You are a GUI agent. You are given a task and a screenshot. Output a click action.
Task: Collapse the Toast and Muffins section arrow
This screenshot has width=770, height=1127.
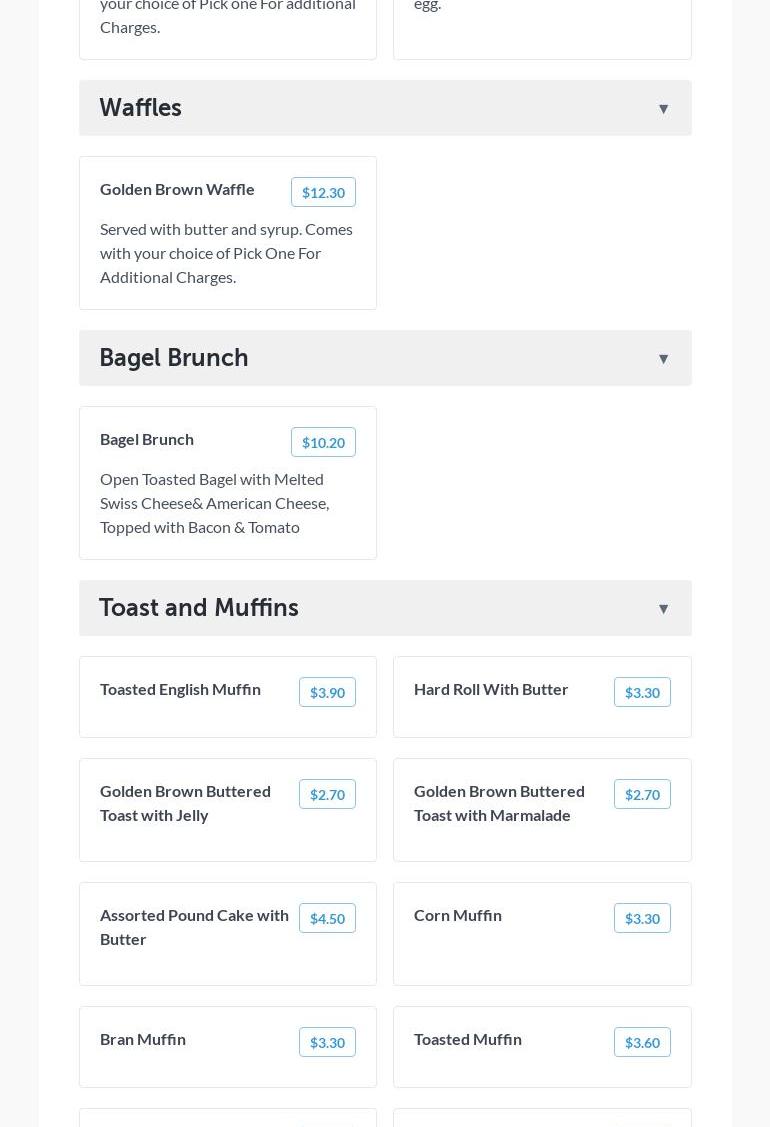point(663,609)
